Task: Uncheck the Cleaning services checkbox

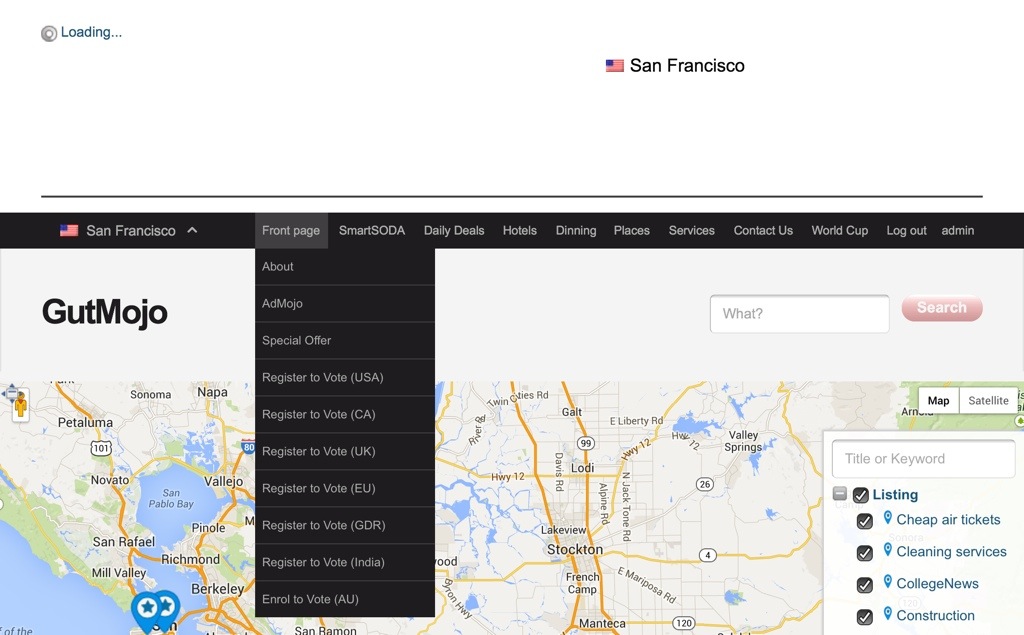Action: pos(865,553)
